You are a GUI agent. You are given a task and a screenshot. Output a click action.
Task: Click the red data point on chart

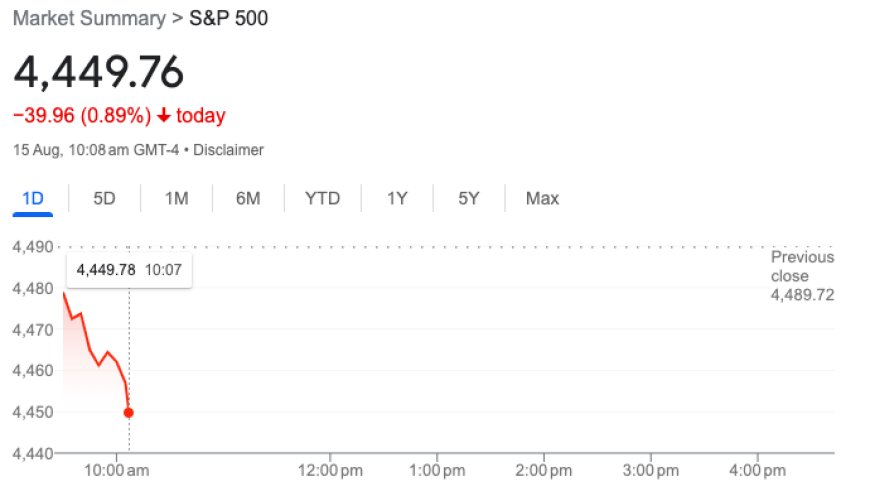129,412
